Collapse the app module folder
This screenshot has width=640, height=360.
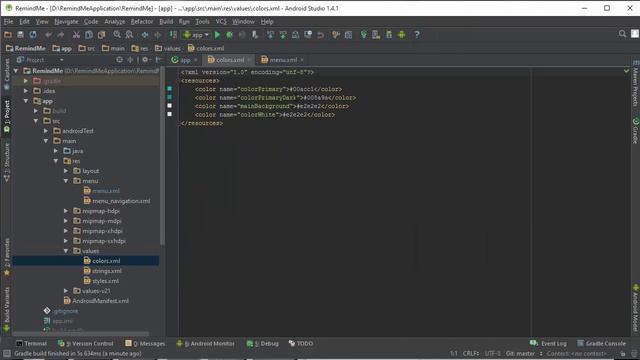[x=26, y=101]
